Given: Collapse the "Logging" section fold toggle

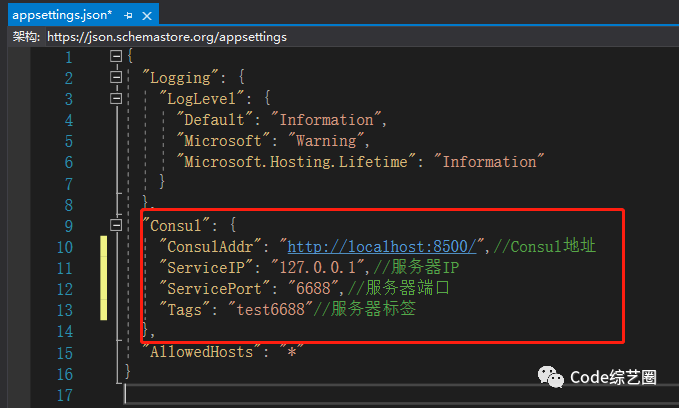Looking at the screenshot, I should tap(117, 78).
